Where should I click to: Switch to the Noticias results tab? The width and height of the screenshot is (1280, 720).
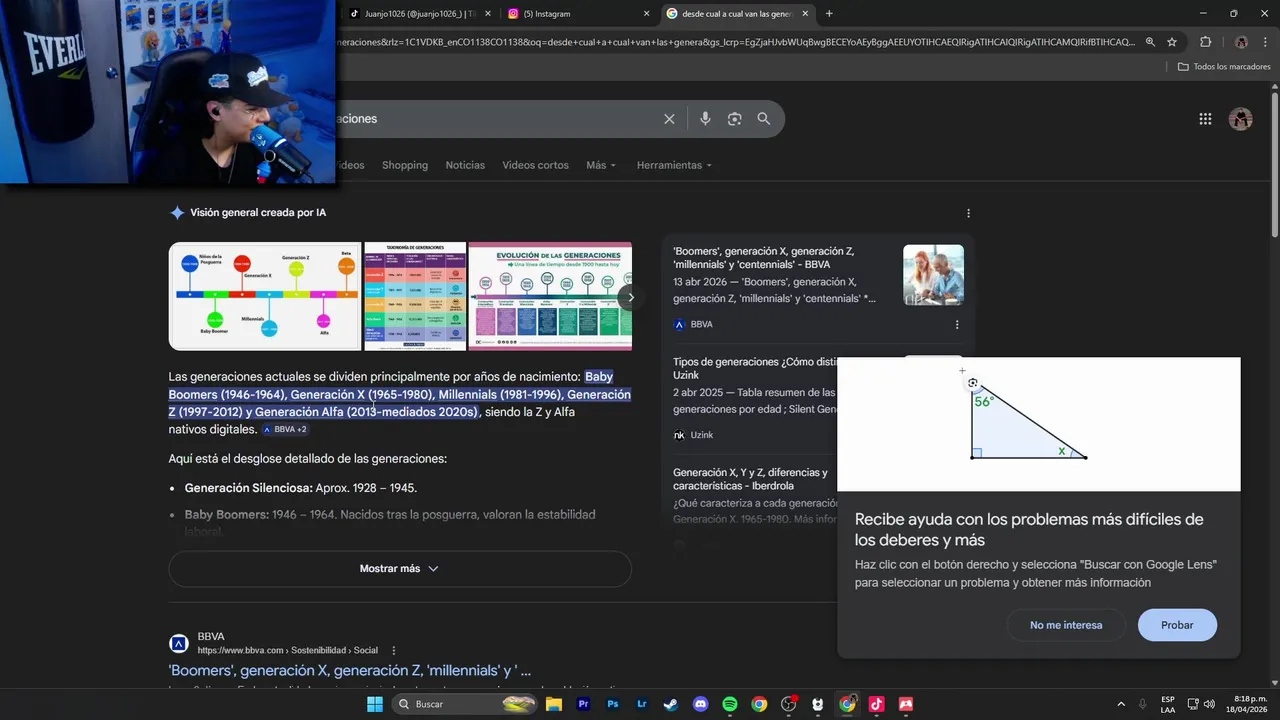coord(465,165)
